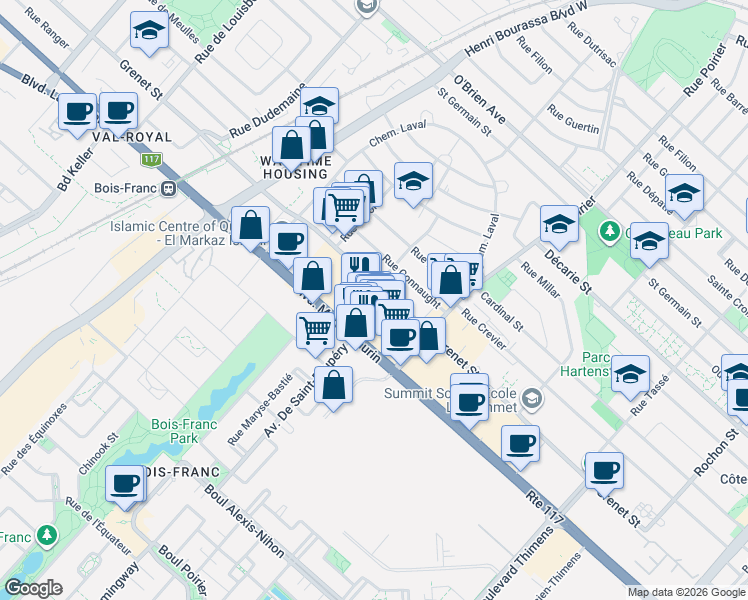This screenshot has height=600, width=748.
Task: Click the right cafe marker above Val-Royal
Action: point(119,113)
